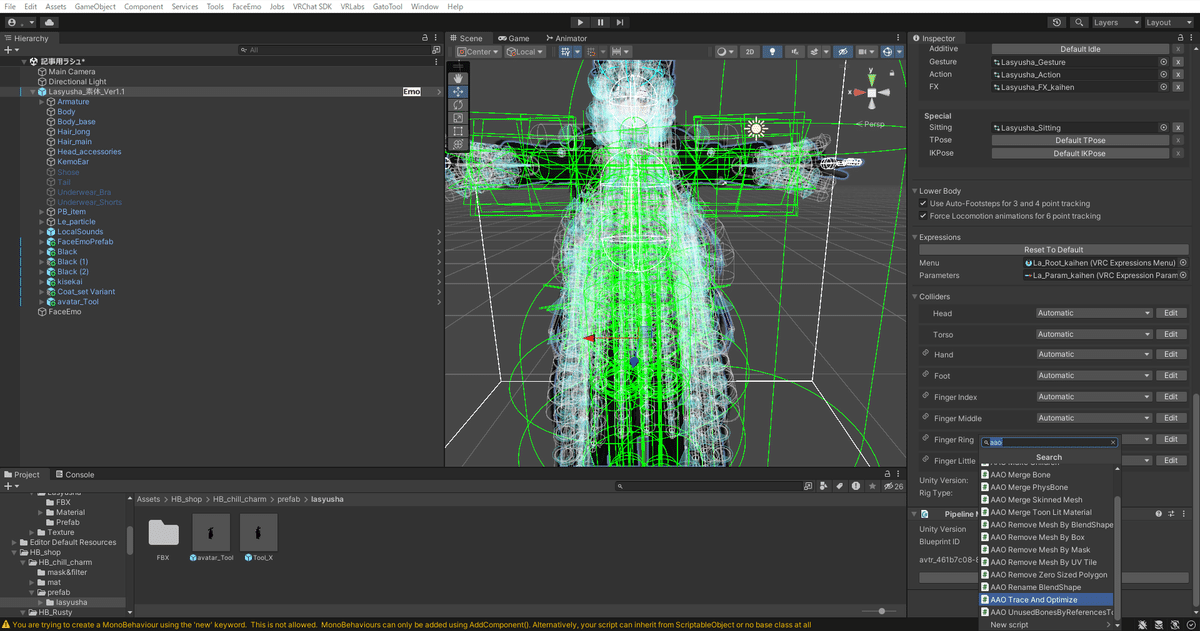Screen dimensions: 1200x631
Task: Toggle 2D view mode
Action: [x=750, y=52]
